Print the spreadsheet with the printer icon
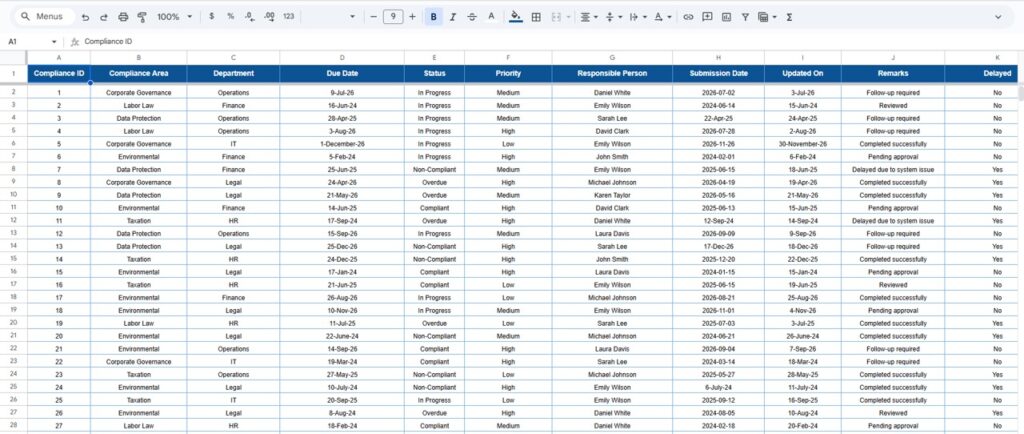 pos(123,17)
